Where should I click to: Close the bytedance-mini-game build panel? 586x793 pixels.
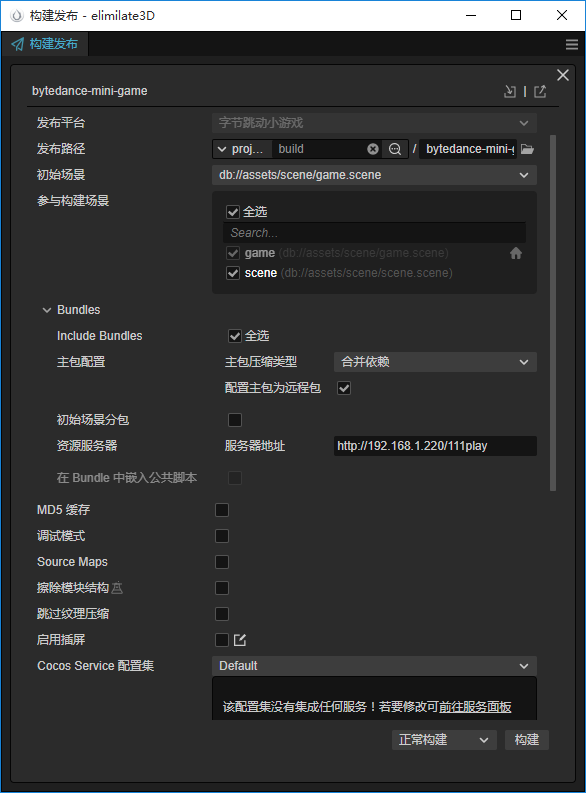coord(563,75)
